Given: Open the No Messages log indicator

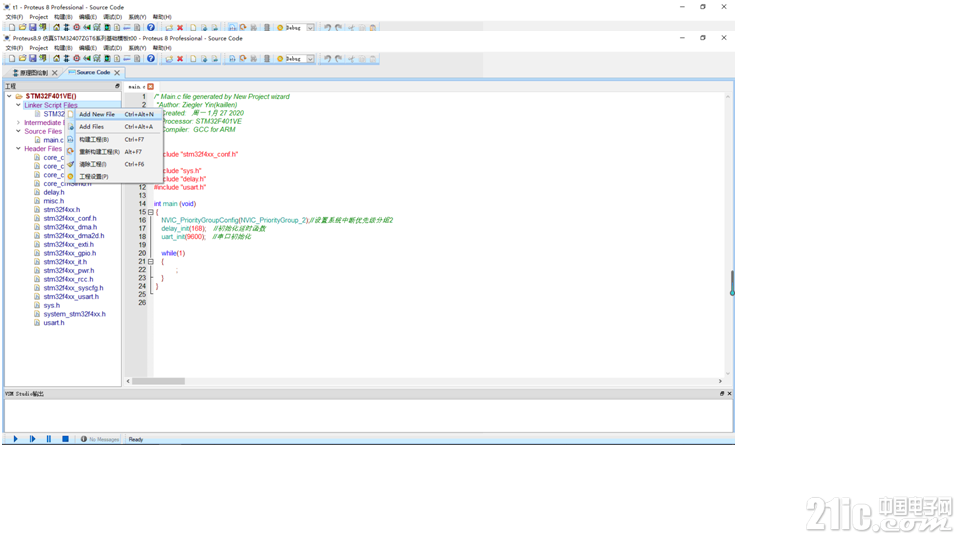Looking at the screenshot, I should (x=100, y=439).
